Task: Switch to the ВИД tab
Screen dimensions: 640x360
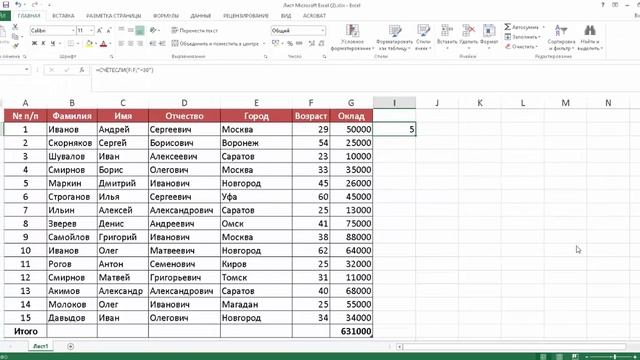Action: (286, 16)
